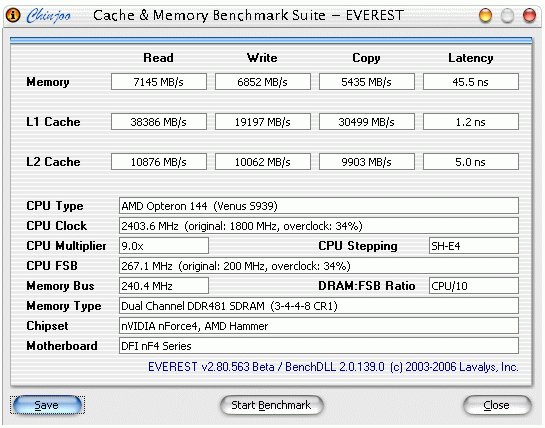545x428 pixels.
Task: Click the CPU FSB label
Action: click(x=52, y=266)
